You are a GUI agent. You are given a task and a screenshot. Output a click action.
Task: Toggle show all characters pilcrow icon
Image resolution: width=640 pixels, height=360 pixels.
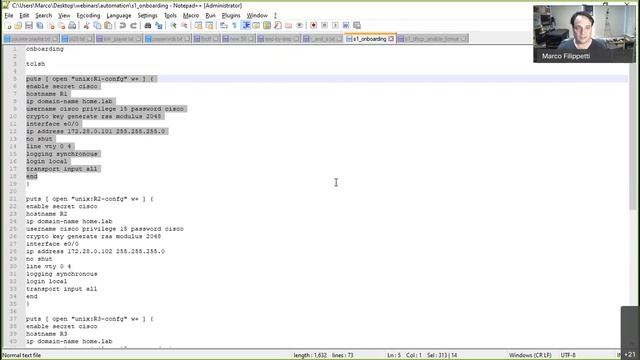pyautogui.click(x=234, y=26)
